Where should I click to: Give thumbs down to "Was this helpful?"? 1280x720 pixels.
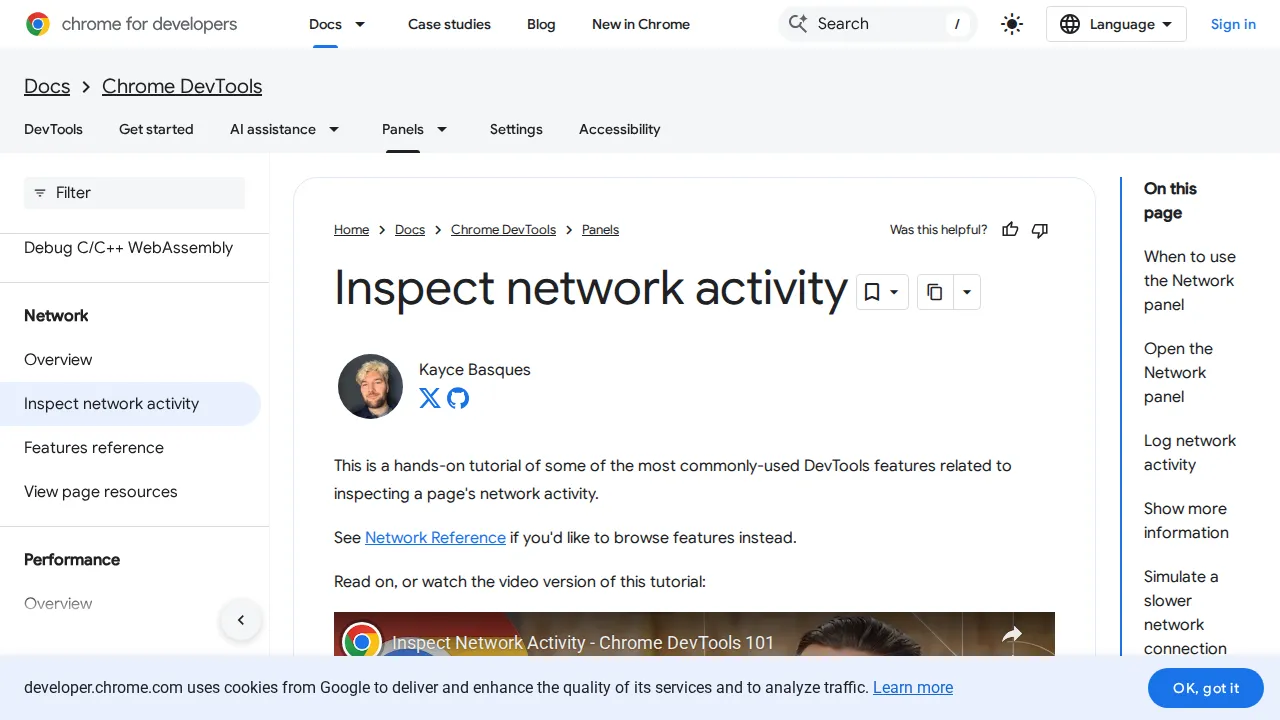pos(1039,229)
